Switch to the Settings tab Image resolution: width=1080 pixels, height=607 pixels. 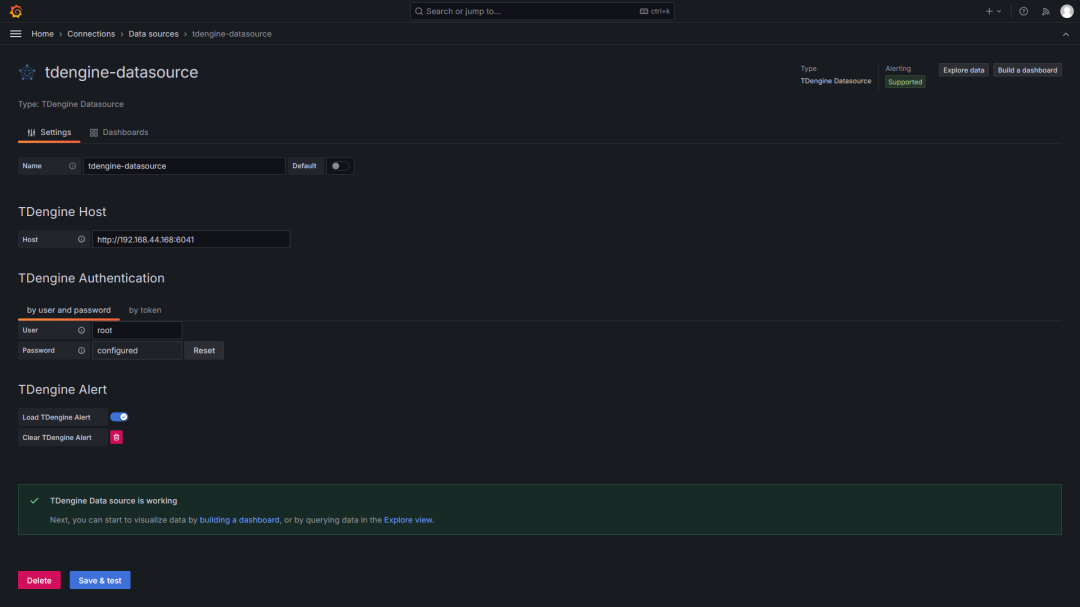tap(49, 132)
